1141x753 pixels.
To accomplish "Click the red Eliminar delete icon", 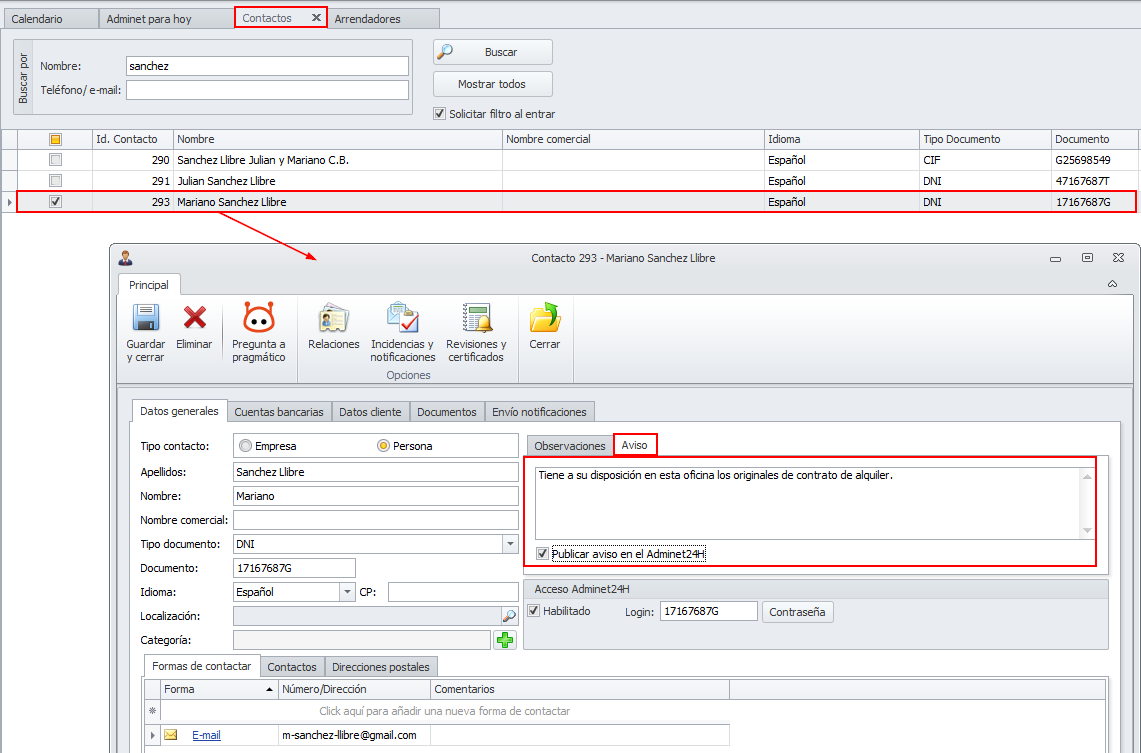I will (194, 319).
